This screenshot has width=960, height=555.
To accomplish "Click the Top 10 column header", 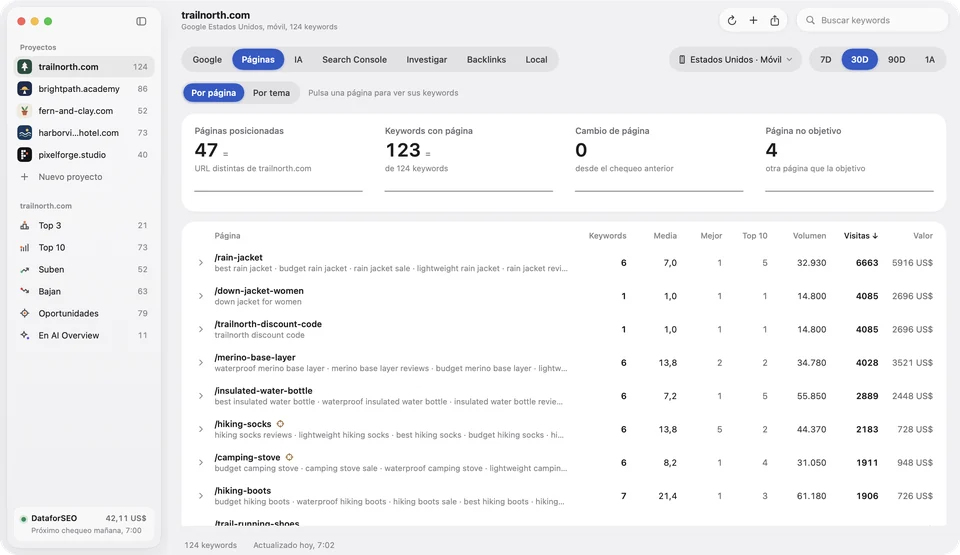I will click(x=754, y=236).
